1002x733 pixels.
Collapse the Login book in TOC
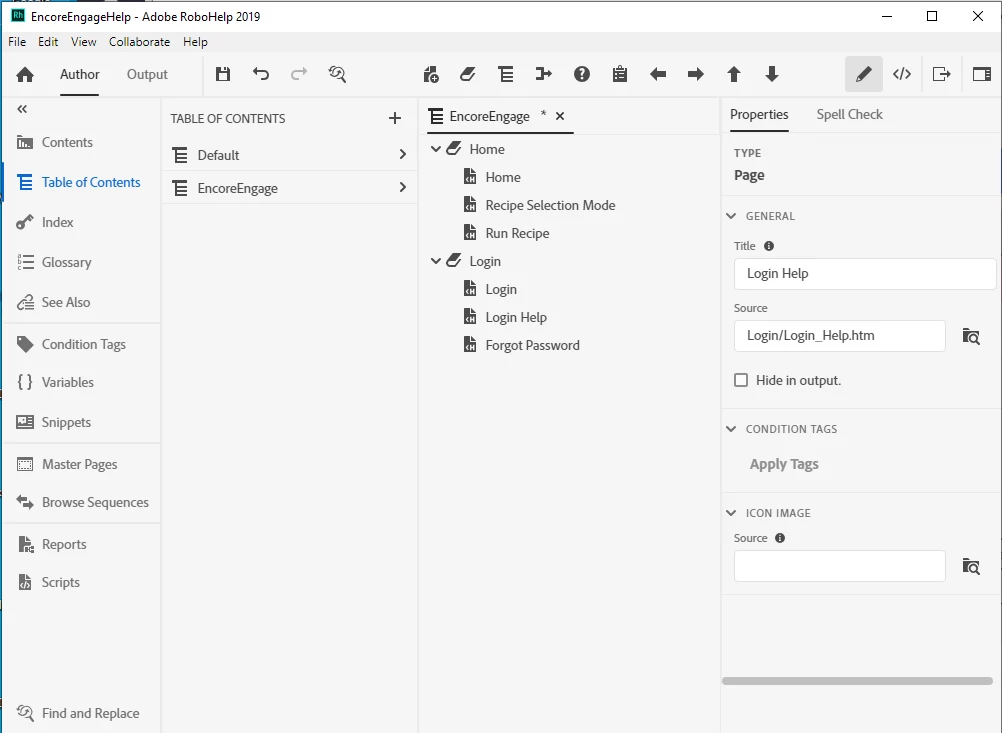tap(436, 261)
